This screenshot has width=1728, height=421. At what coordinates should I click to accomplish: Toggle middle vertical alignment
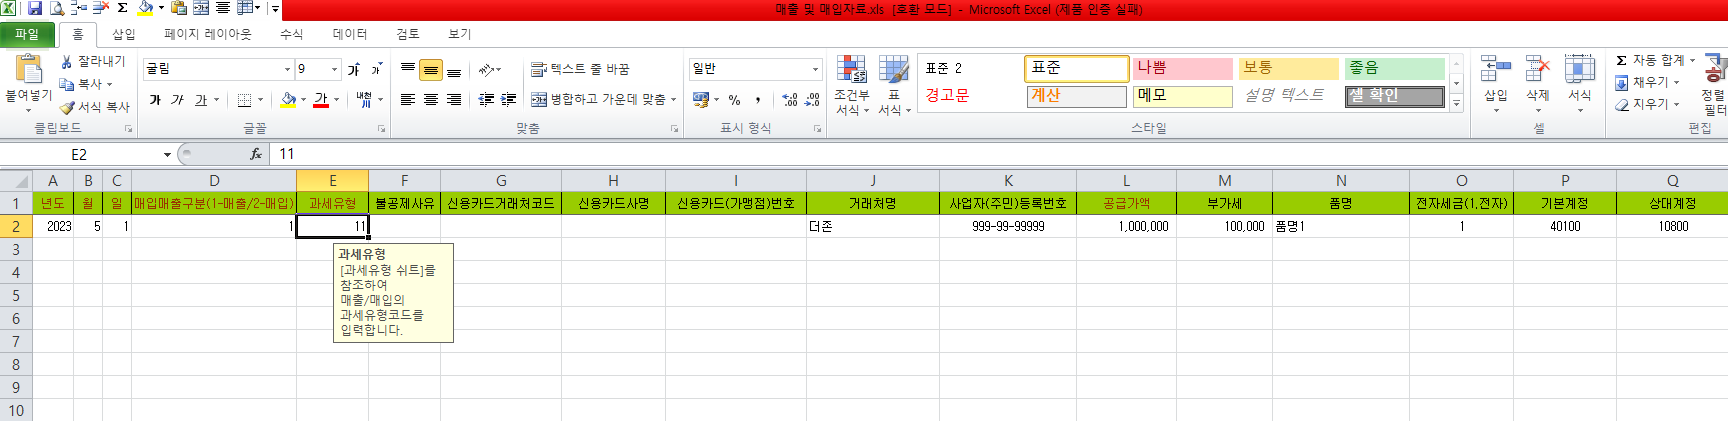tap(431, 70)
